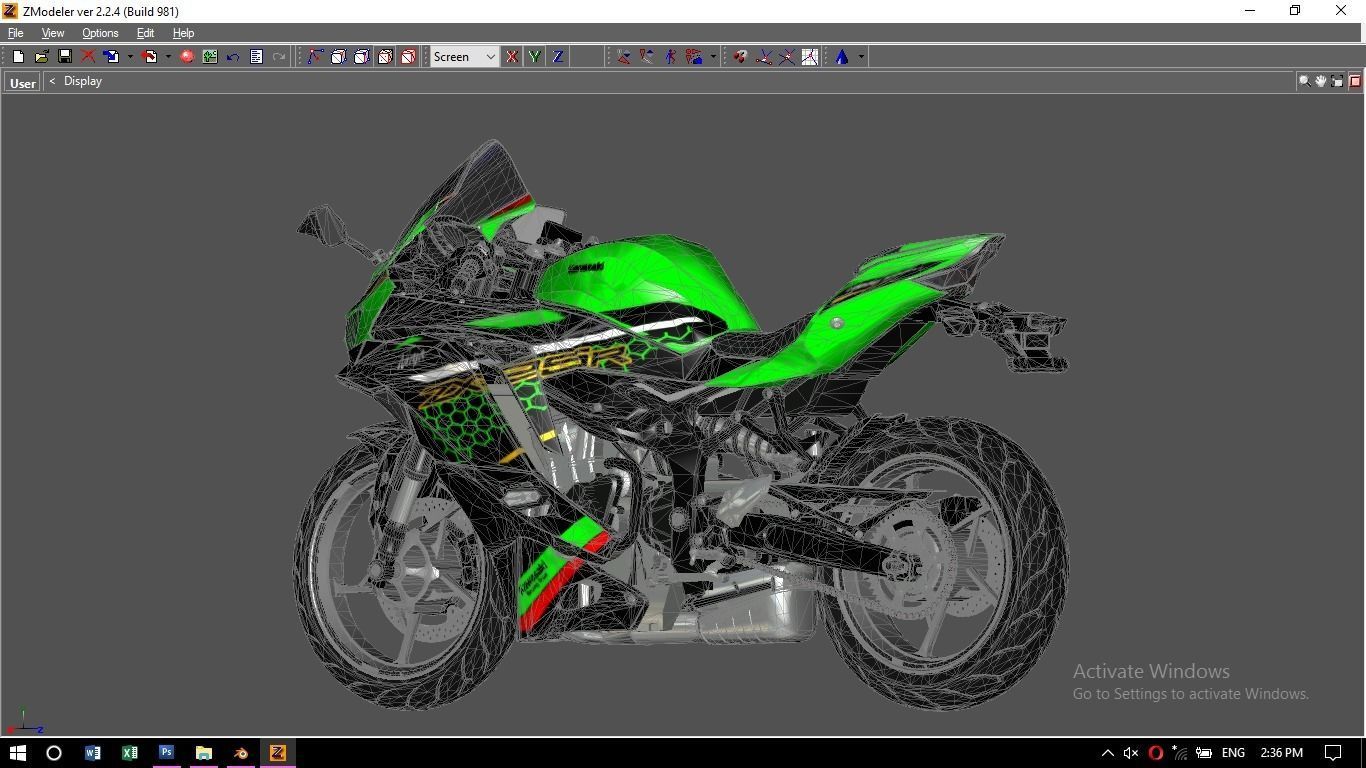Open the View menu

coord(52,33)
